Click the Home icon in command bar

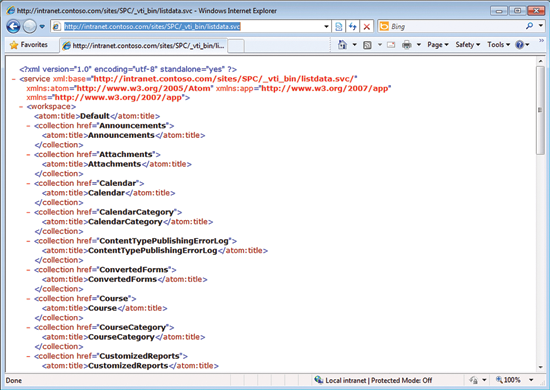tap(342, 45)
